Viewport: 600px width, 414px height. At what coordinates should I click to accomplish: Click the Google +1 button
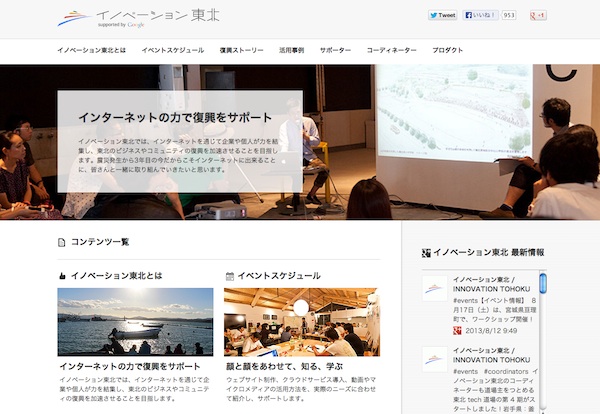(537, 16)
